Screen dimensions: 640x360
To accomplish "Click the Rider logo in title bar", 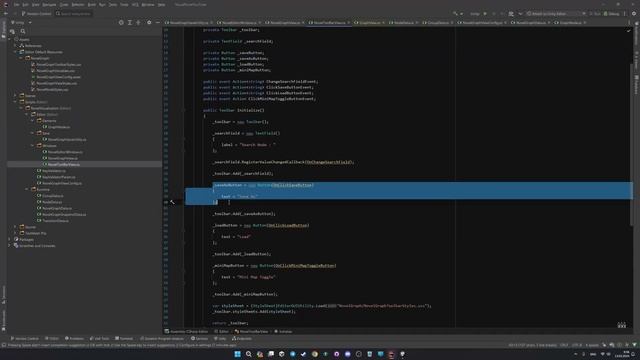I will pos(5,4).
